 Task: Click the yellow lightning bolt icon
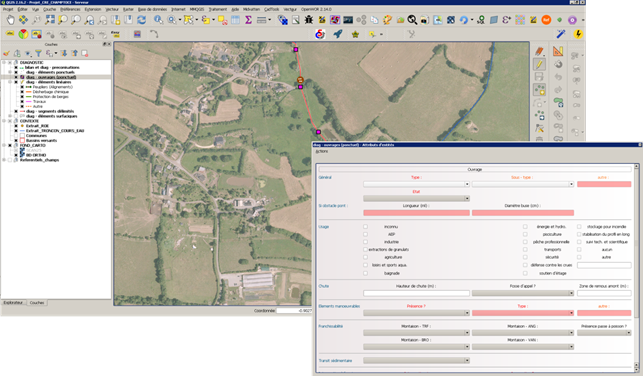point(578,34)
